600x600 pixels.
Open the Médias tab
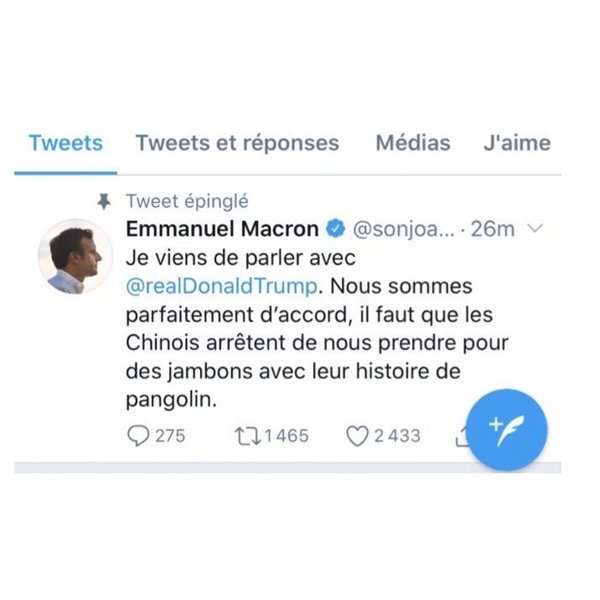tap(413, 143)
